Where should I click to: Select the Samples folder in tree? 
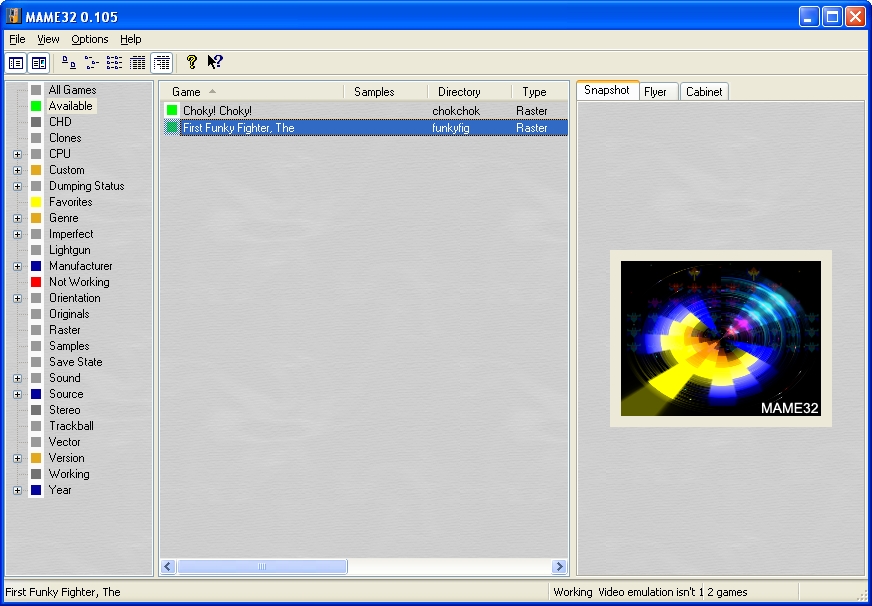(x=69, y=346)
